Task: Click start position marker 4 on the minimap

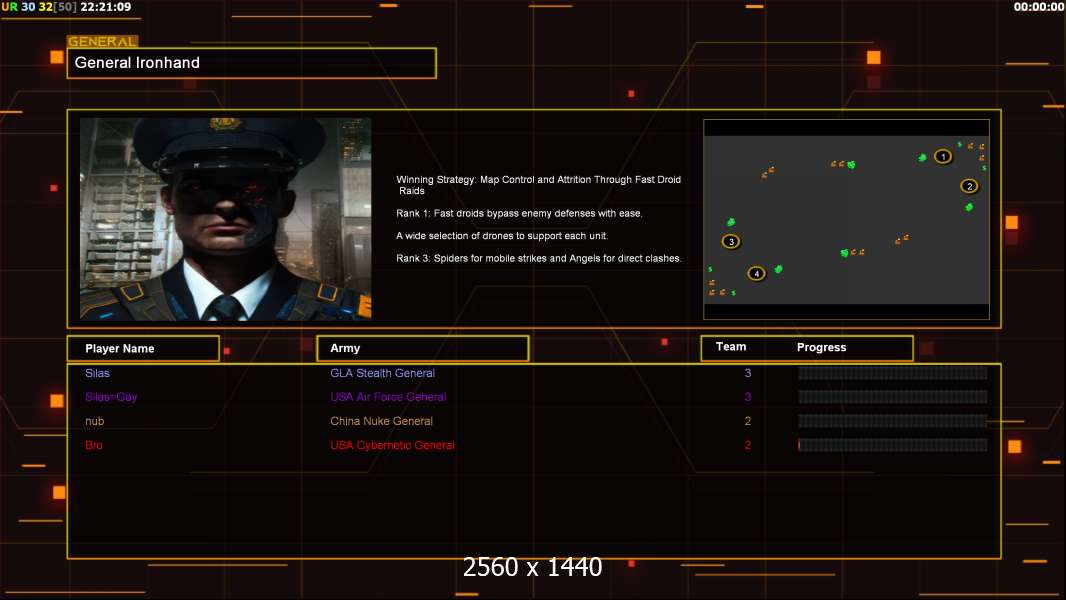Action: tap(756, 274)
